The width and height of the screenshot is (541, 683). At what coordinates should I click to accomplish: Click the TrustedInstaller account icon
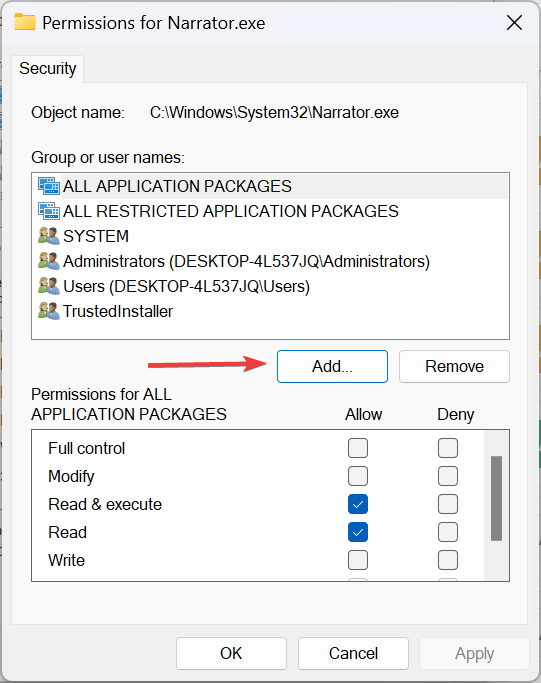[49, 311]
